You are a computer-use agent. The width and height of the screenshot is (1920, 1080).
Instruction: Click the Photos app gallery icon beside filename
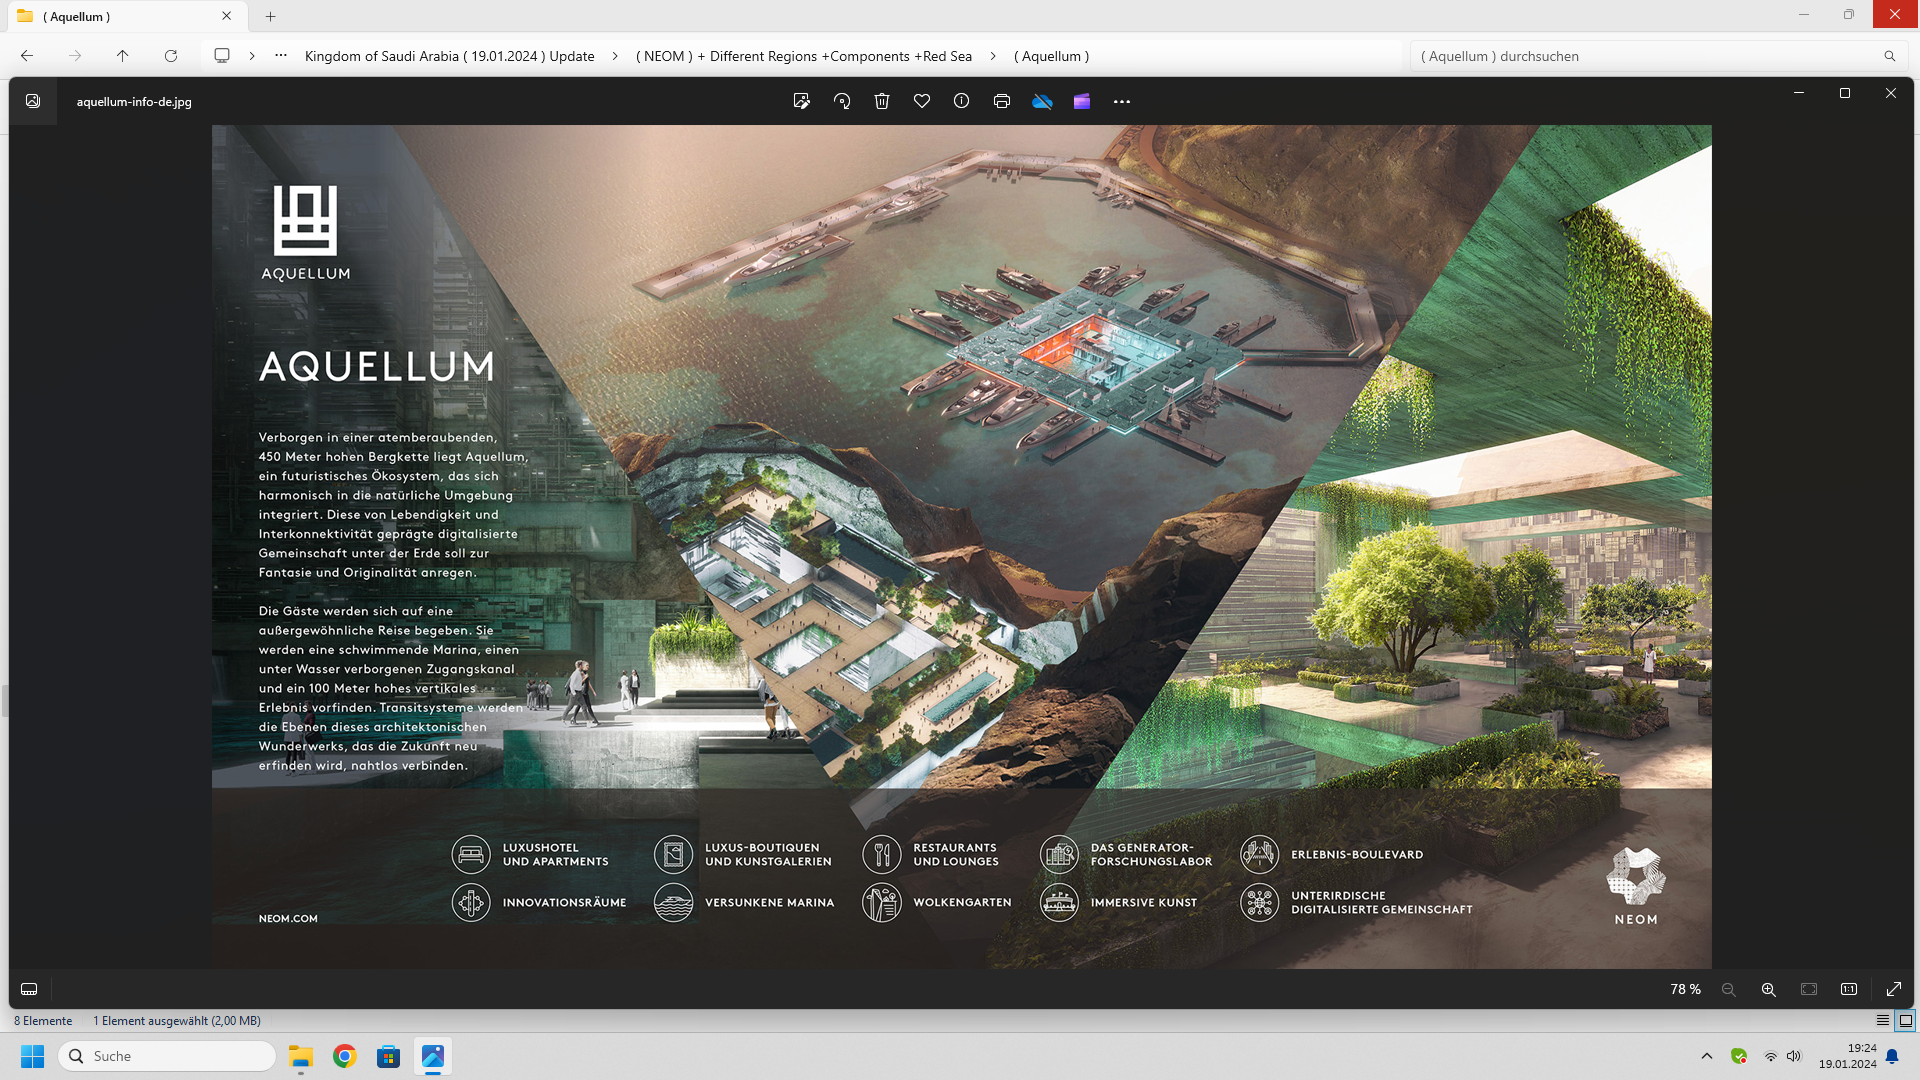pos(33,101)
